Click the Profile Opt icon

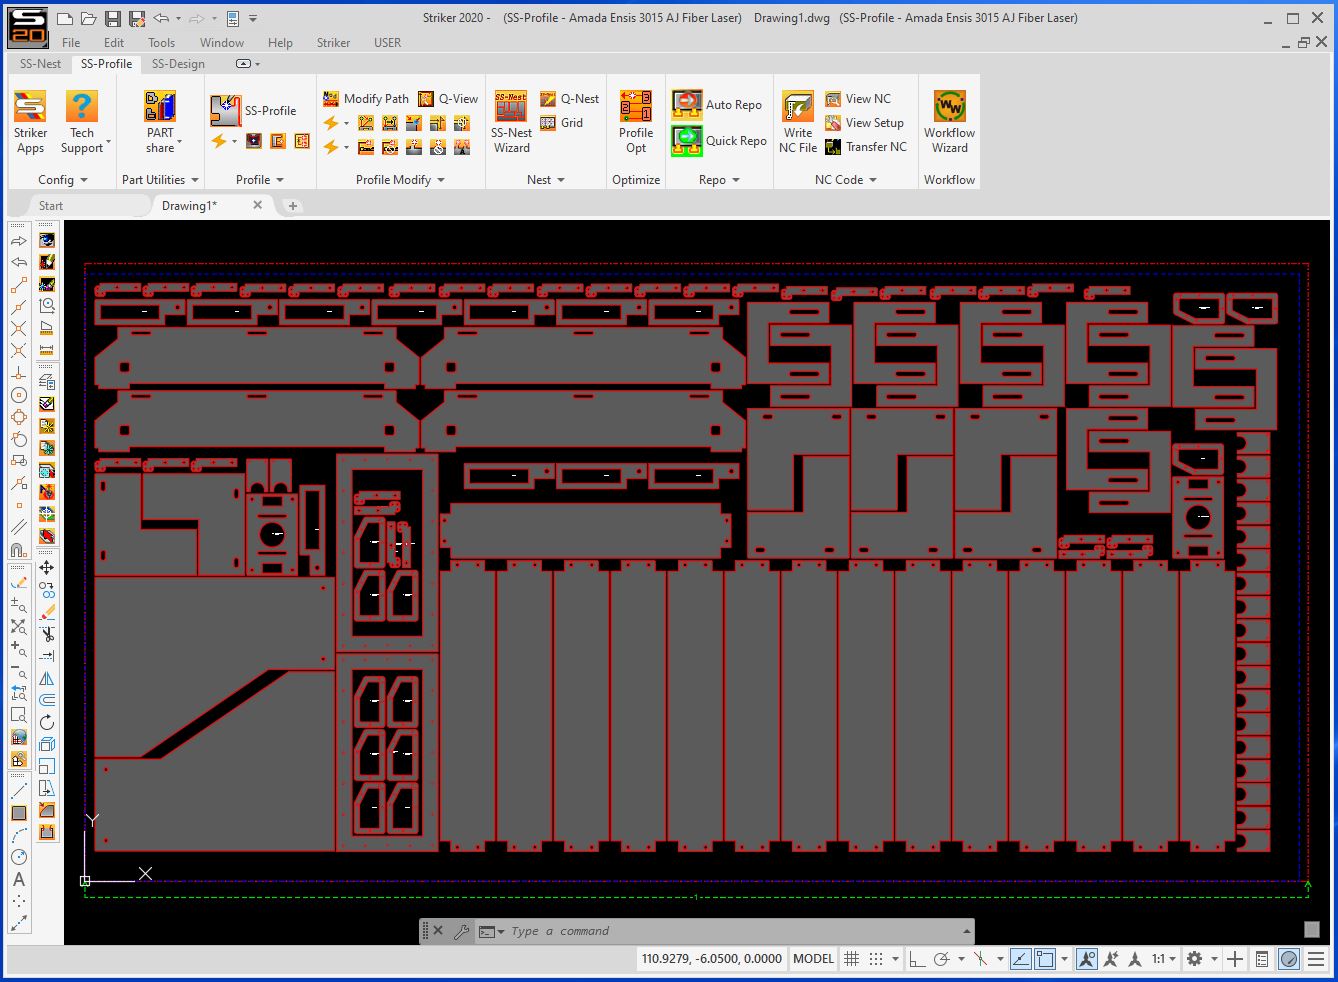click(636, 122)
